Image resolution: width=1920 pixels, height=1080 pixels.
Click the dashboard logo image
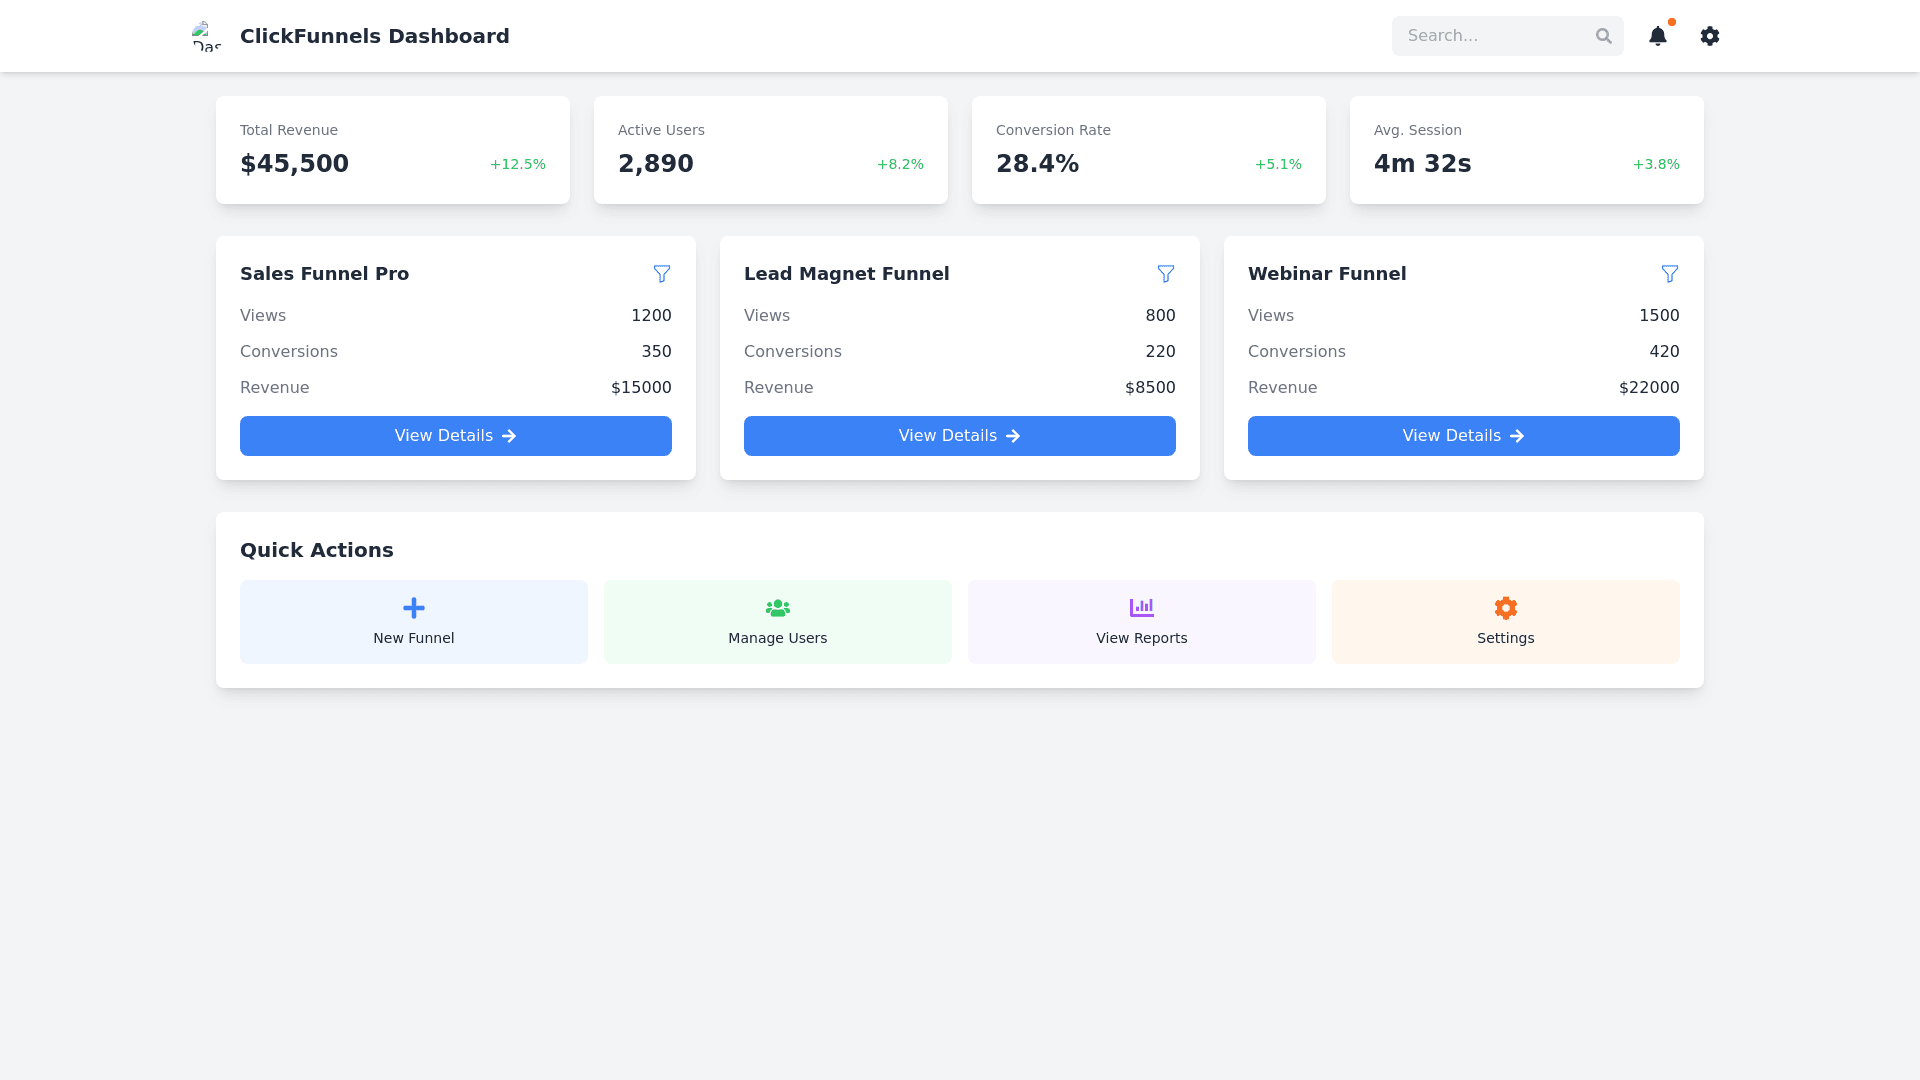coord(207,36)
